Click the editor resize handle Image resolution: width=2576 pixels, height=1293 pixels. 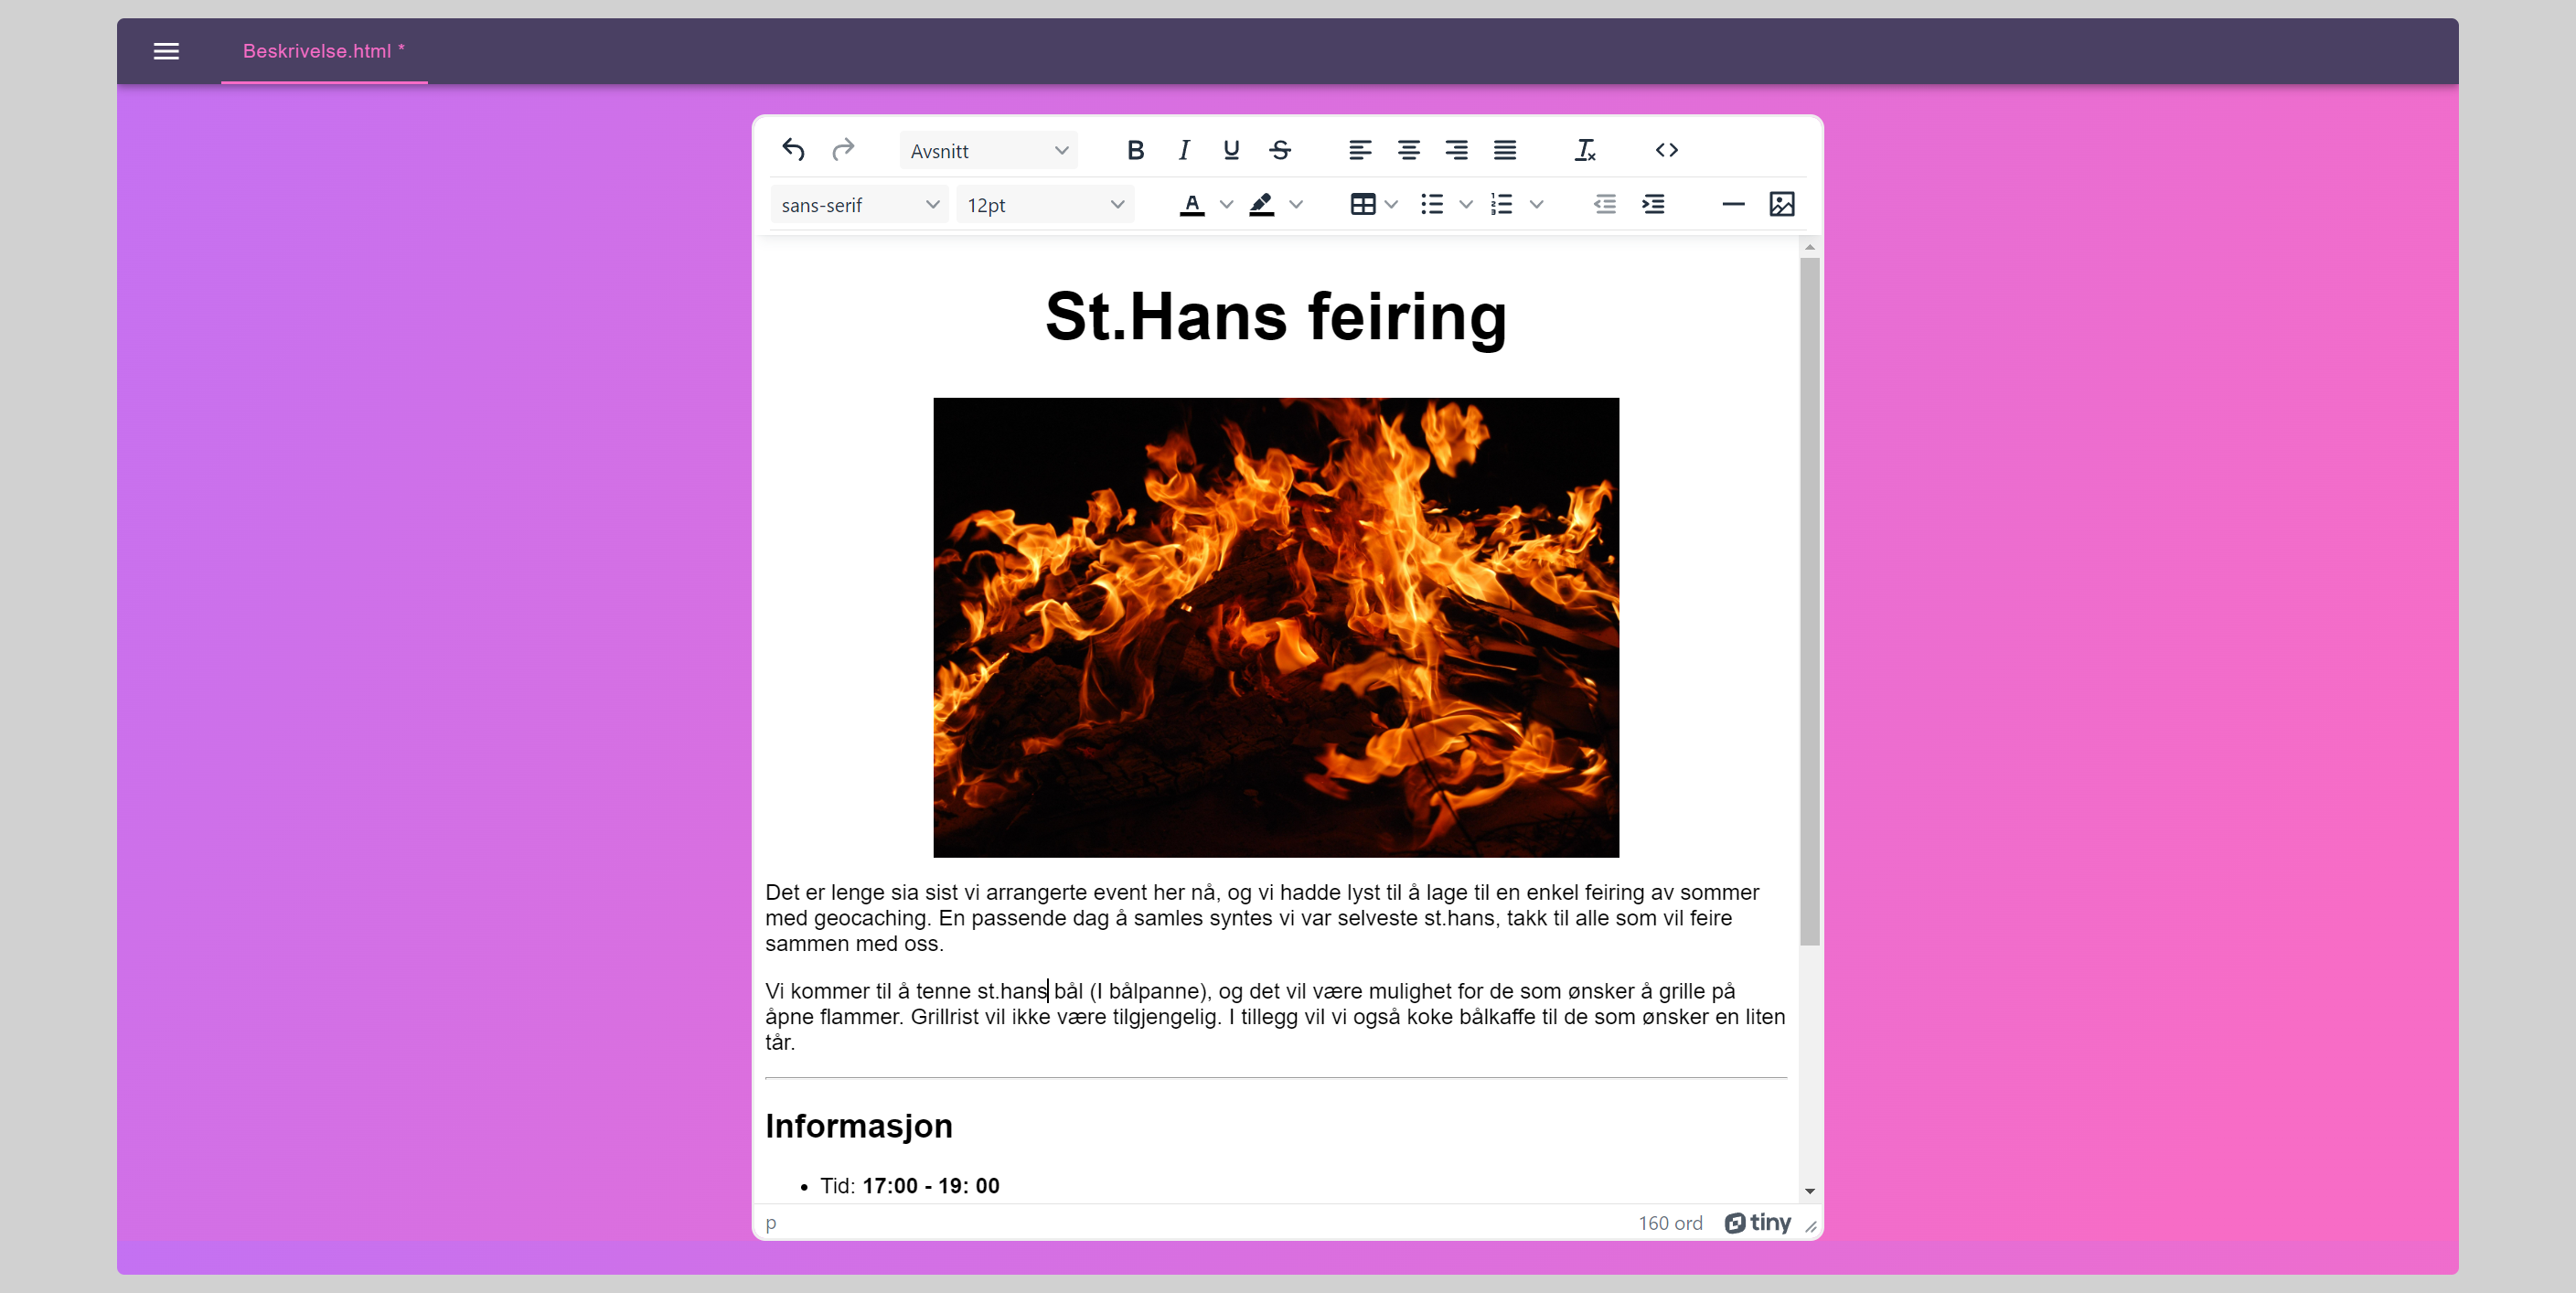click(1811, 1226)
